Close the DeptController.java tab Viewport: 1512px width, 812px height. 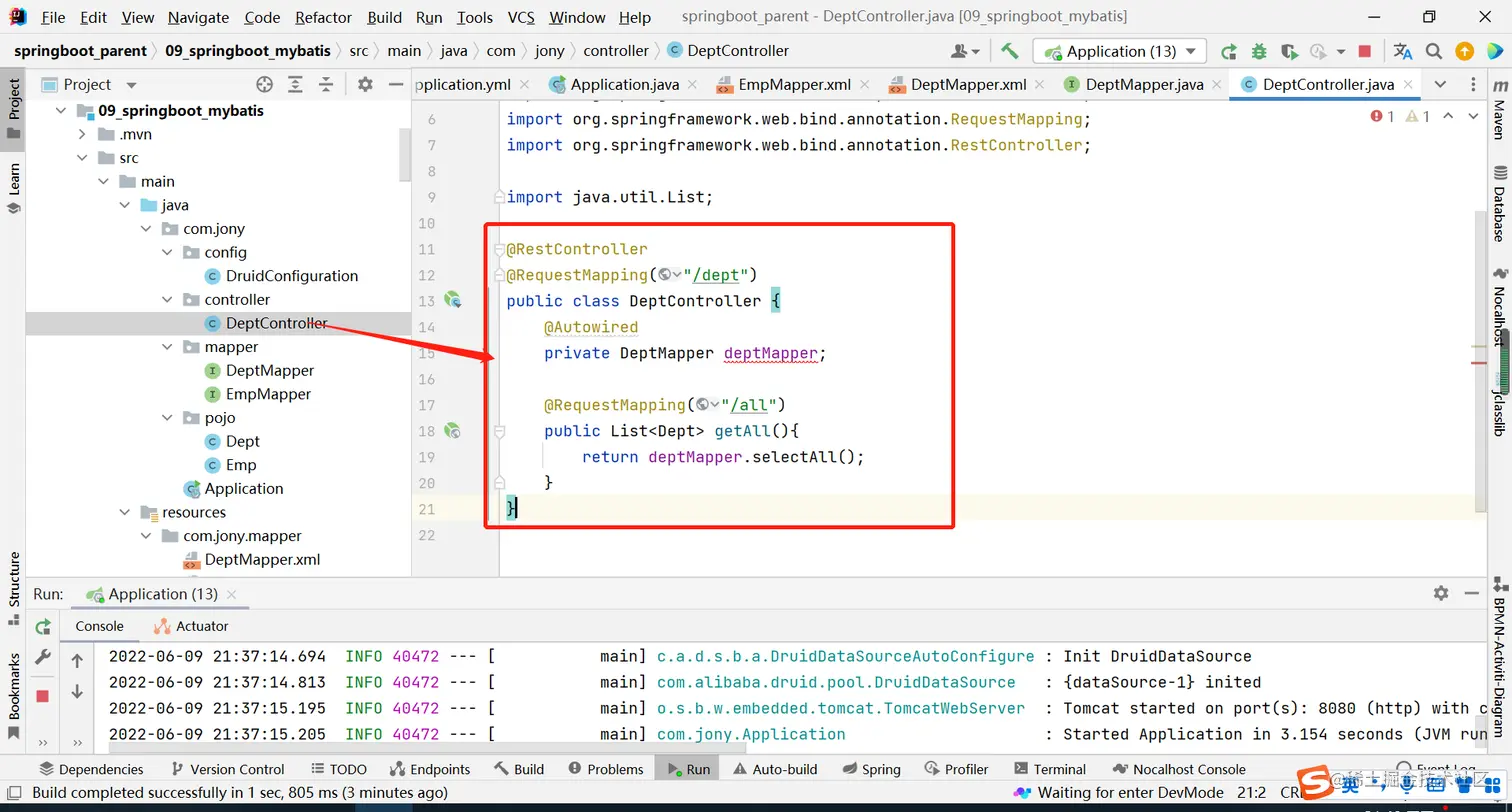point(1407,85)
